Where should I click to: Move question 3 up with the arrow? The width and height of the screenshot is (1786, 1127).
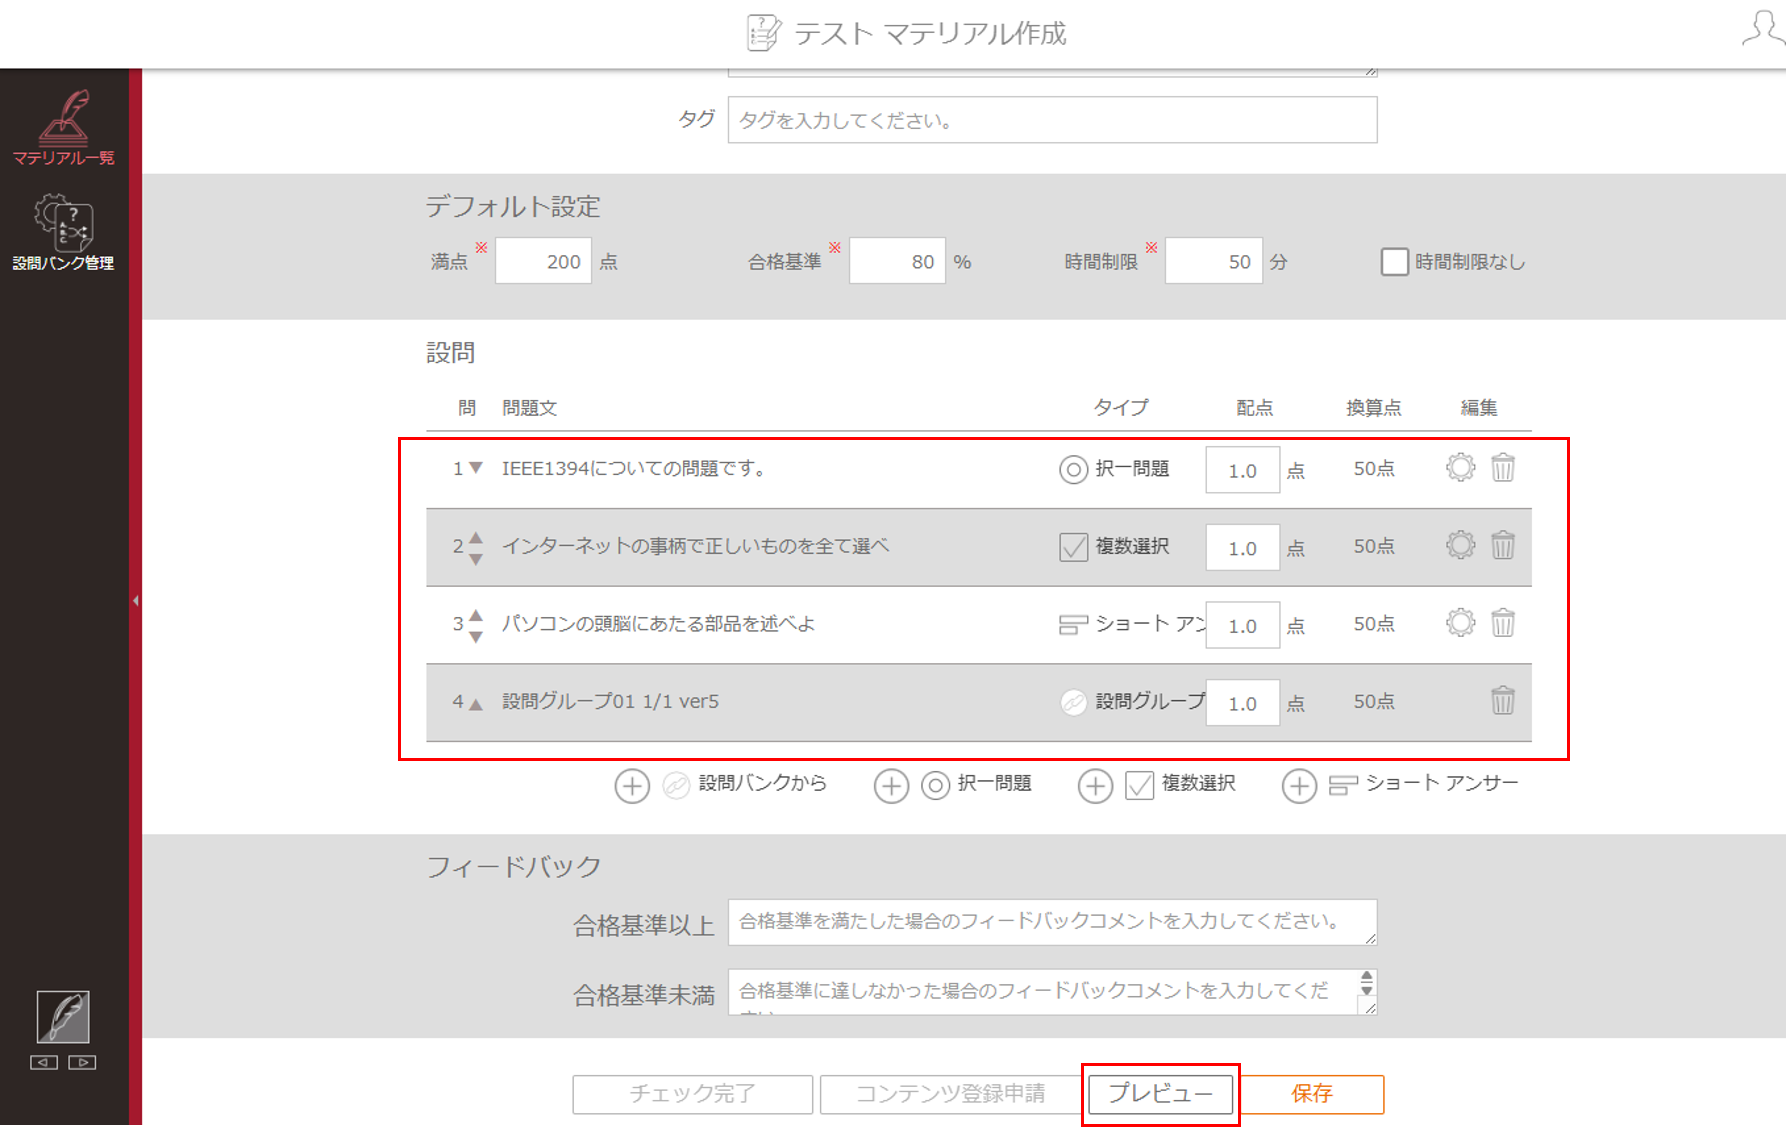(x=476, y=615)
